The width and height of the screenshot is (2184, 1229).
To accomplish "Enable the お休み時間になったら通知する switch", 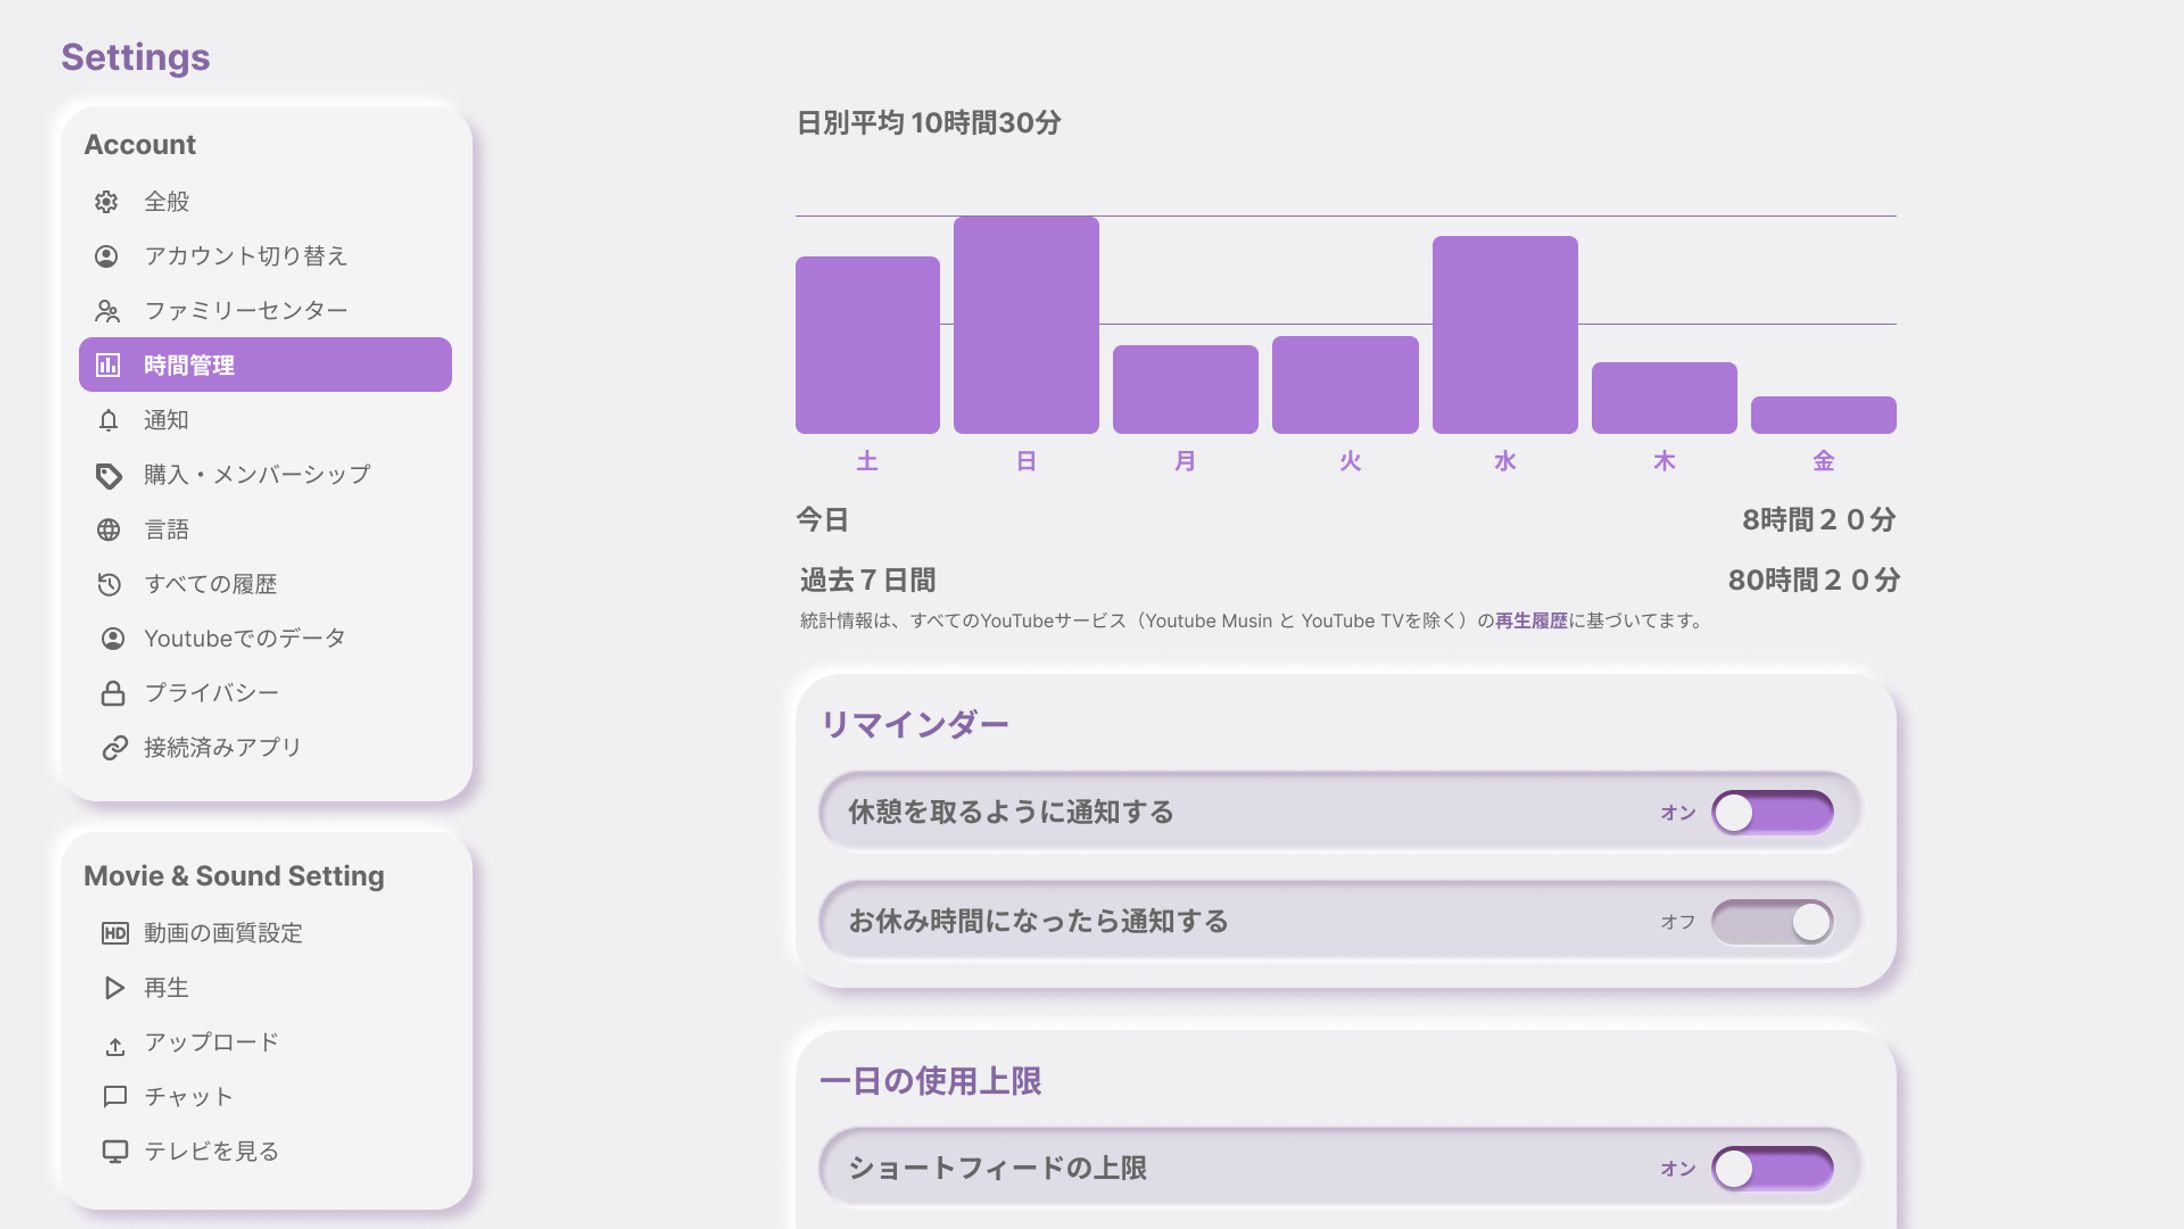I will (x=1771, y=922).
